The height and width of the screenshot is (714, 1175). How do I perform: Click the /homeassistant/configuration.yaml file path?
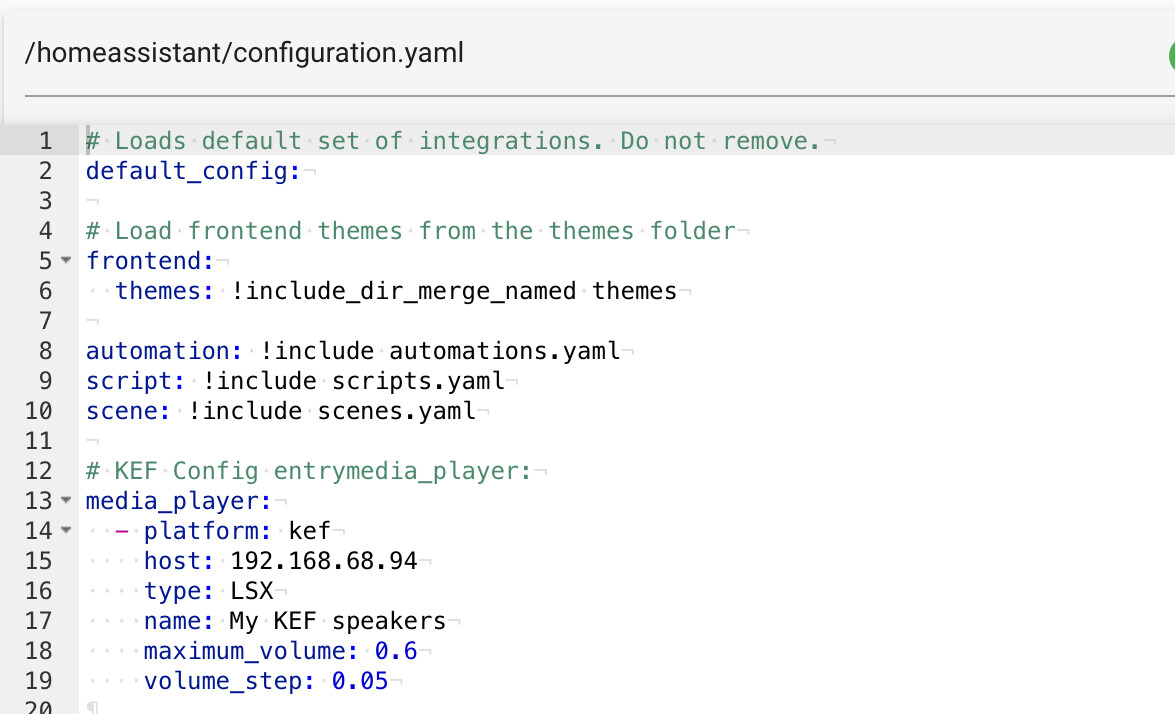click(x=245, y=53)
